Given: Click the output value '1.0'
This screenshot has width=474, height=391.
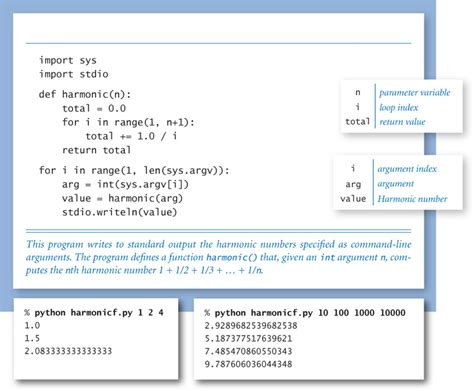Looking at the screenshot, I should 32,325.
